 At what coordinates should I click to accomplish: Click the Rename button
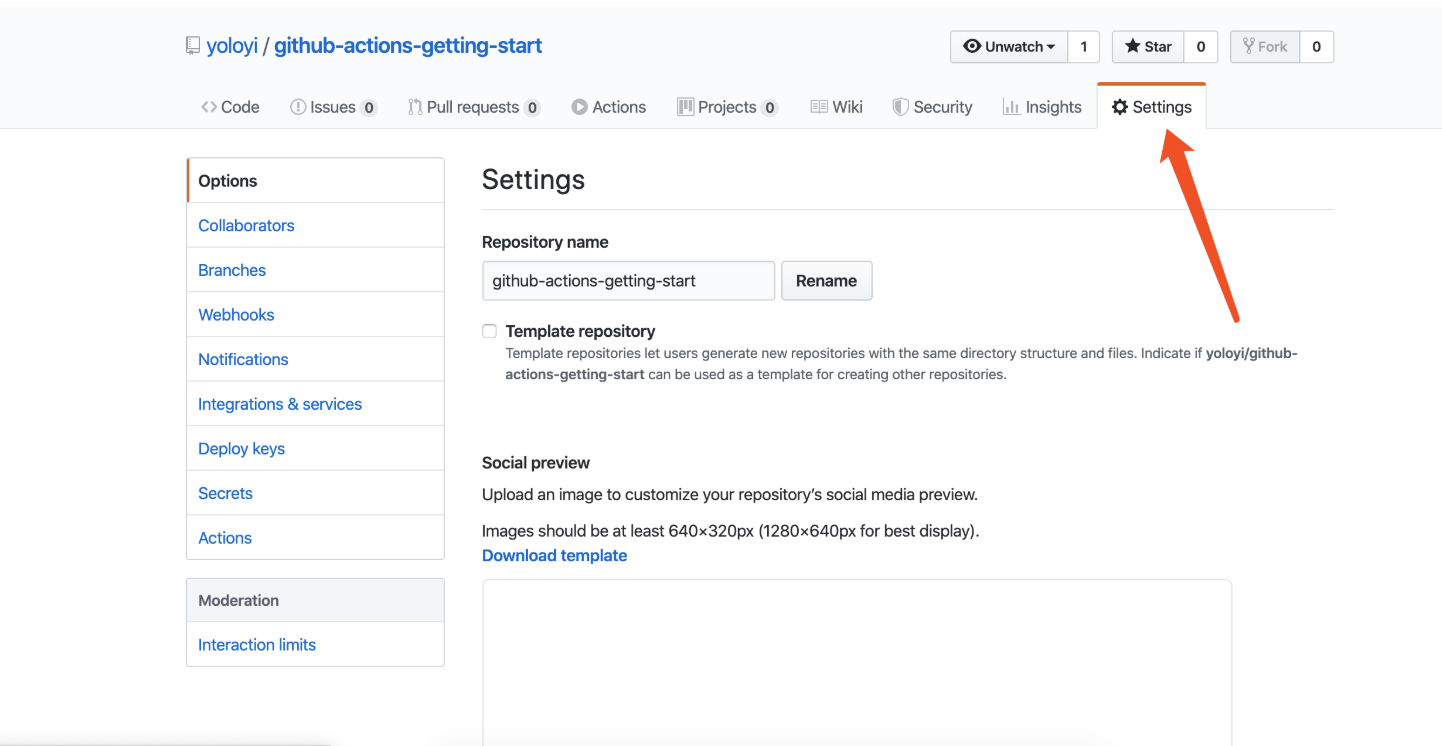[826, 281]
